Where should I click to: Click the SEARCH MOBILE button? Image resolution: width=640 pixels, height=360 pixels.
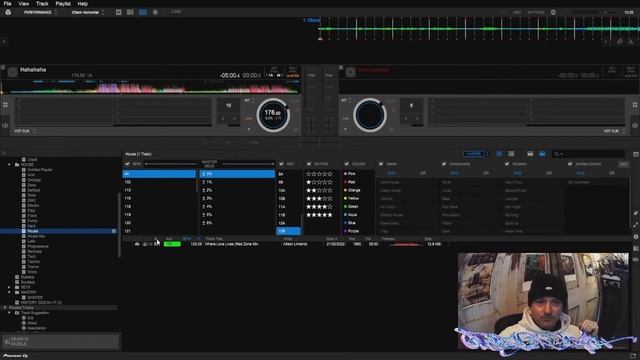point(60,341)
